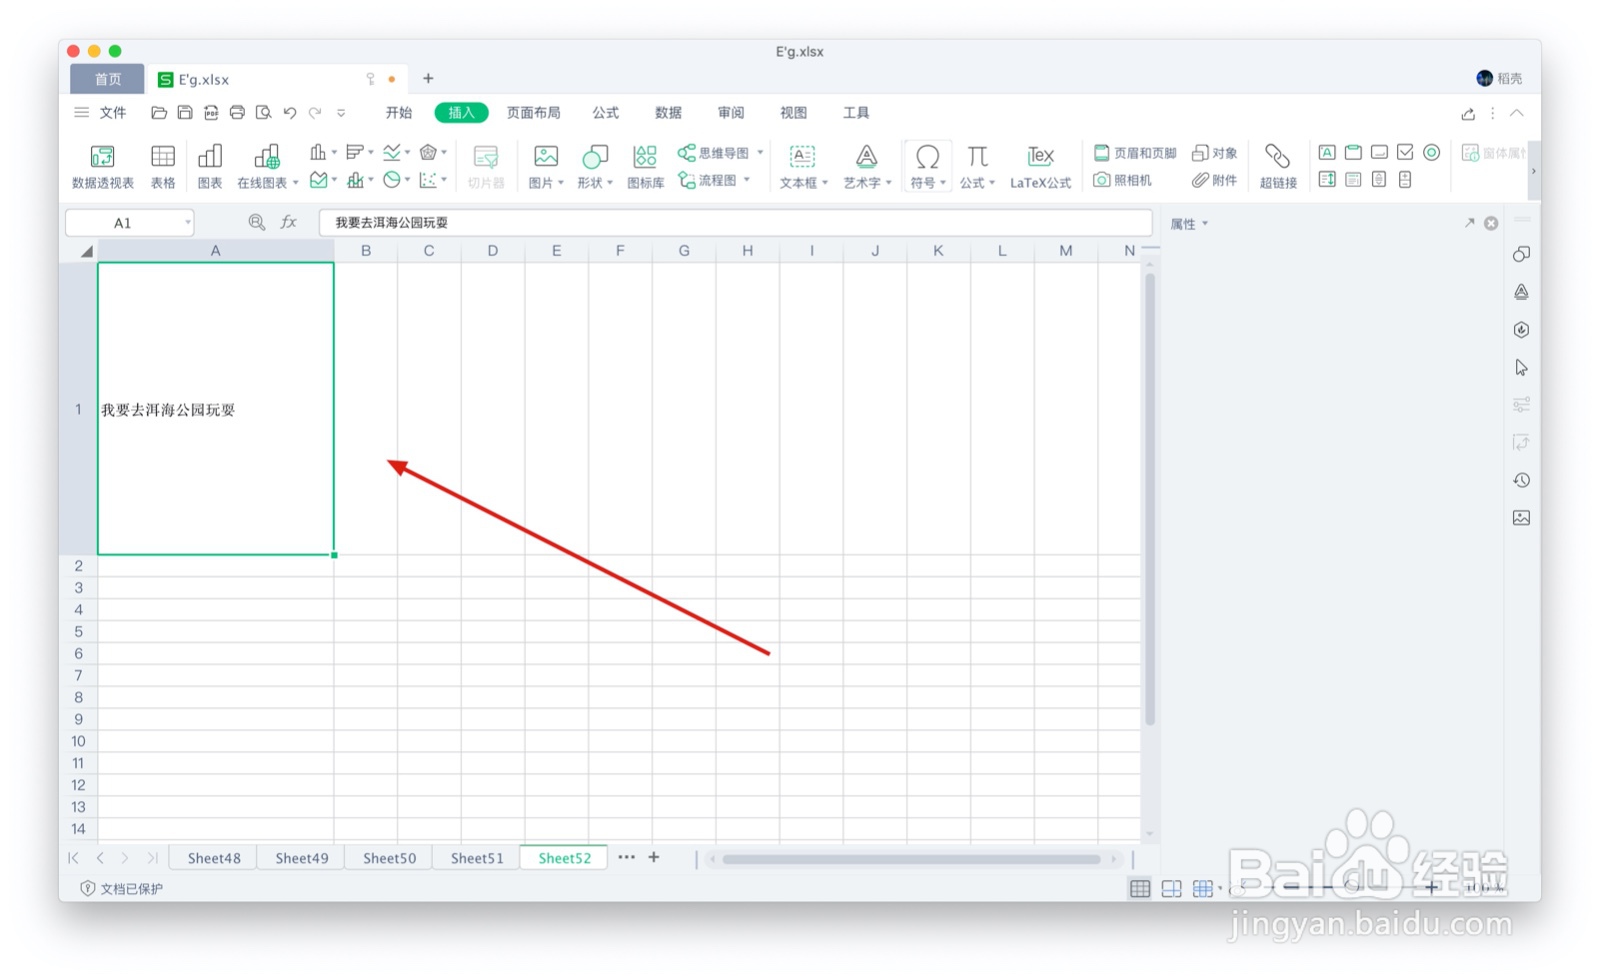Click the save icon in quick toolbar
Image resolution: width=1600 pixels, height=979 pixels.
coord(185,113)
